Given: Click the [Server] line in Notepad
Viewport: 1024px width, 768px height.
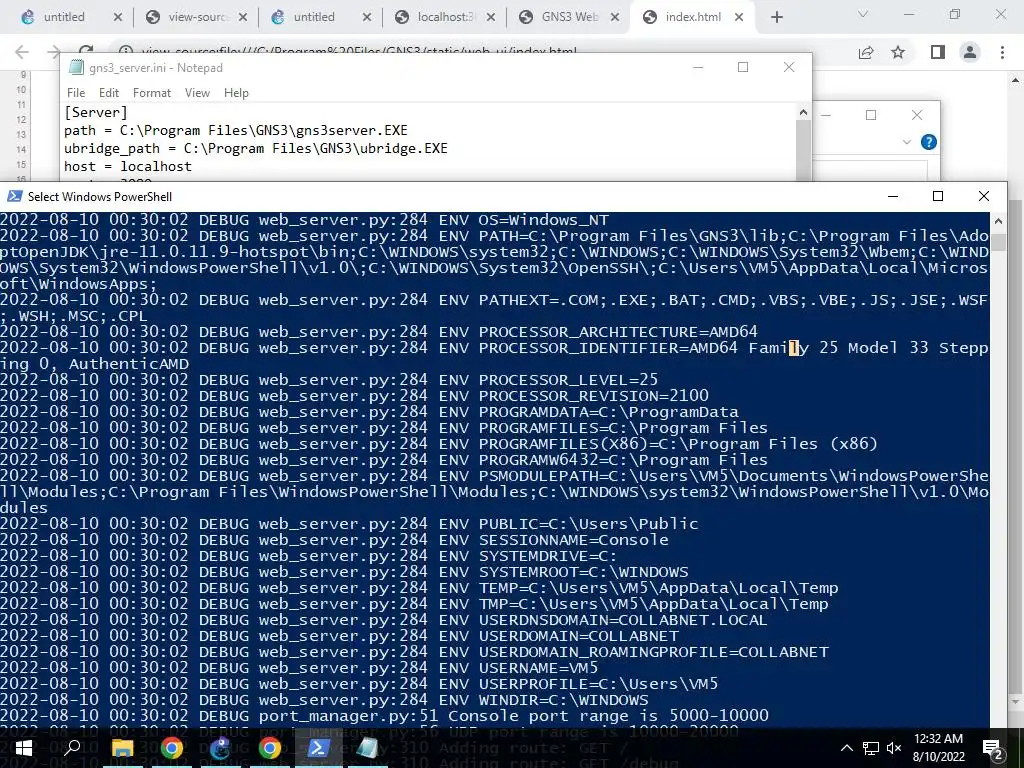Looking at the screenshot, I should coord(96,112).
